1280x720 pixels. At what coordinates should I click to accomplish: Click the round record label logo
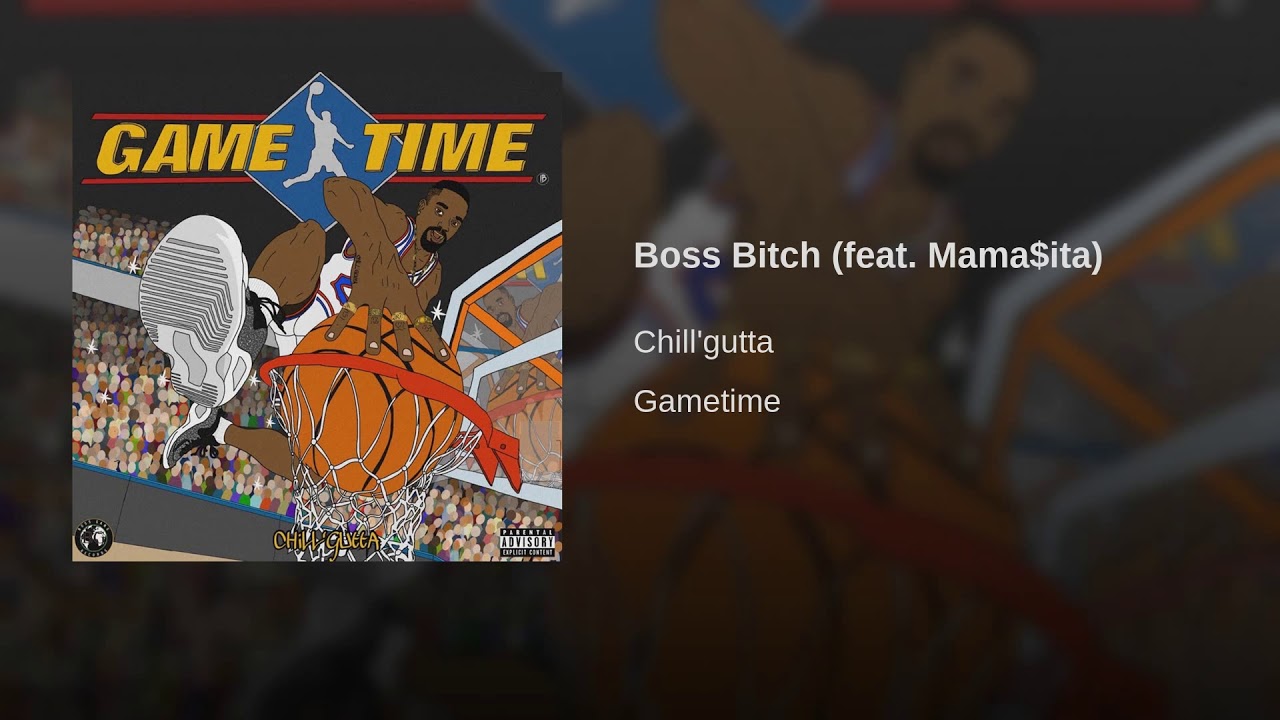click(94, 539)
